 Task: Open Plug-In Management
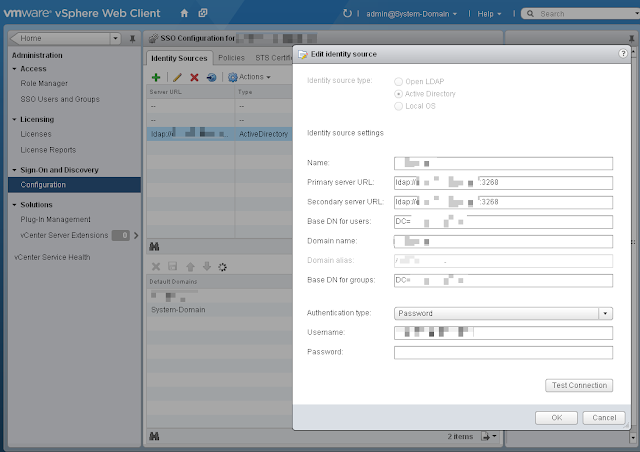tap(56, 219)
